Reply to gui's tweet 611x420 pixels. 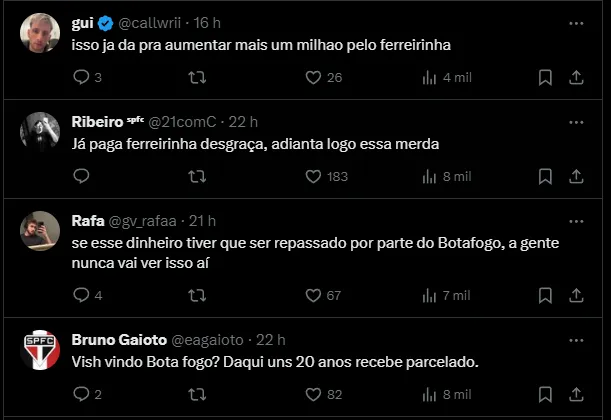(x=82, y=77)
